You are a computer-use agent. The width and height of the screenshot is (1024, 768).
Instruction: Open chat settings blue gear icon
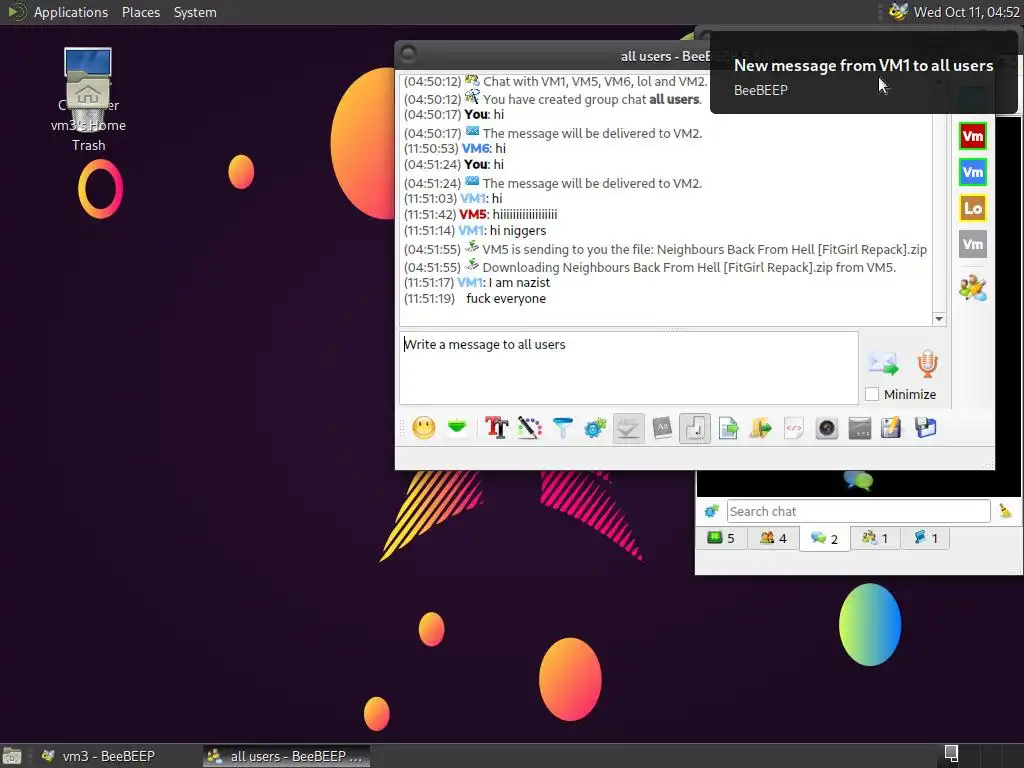pyautogui.click(x=595, y=428)
